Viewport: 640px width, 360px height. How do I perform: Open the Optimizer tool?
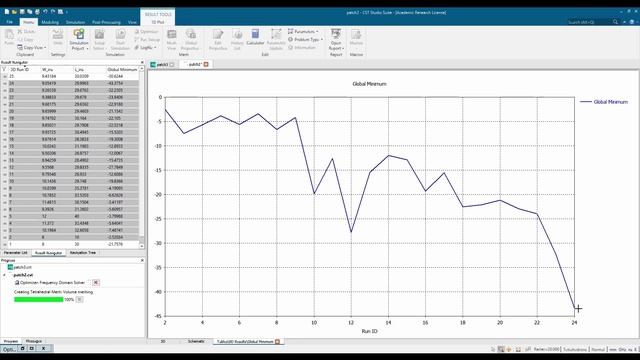146,31
